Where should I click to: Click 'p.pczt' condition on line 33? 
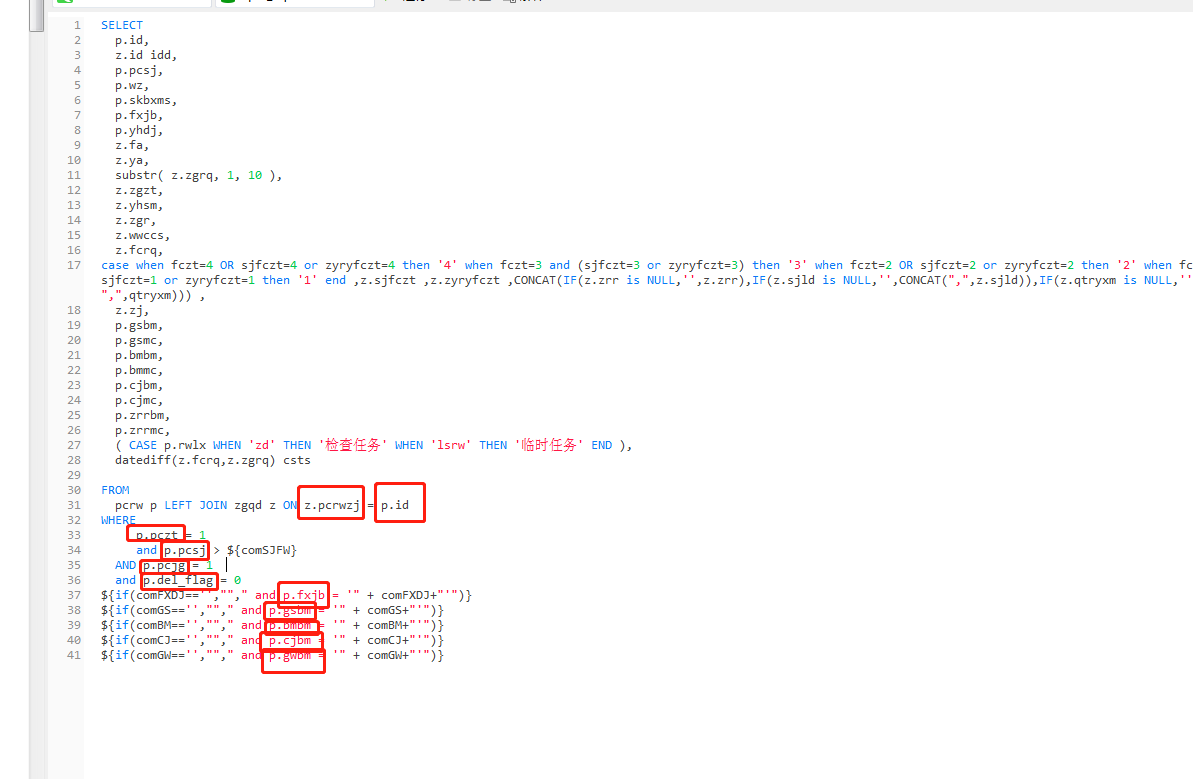[x=157, y=536]
